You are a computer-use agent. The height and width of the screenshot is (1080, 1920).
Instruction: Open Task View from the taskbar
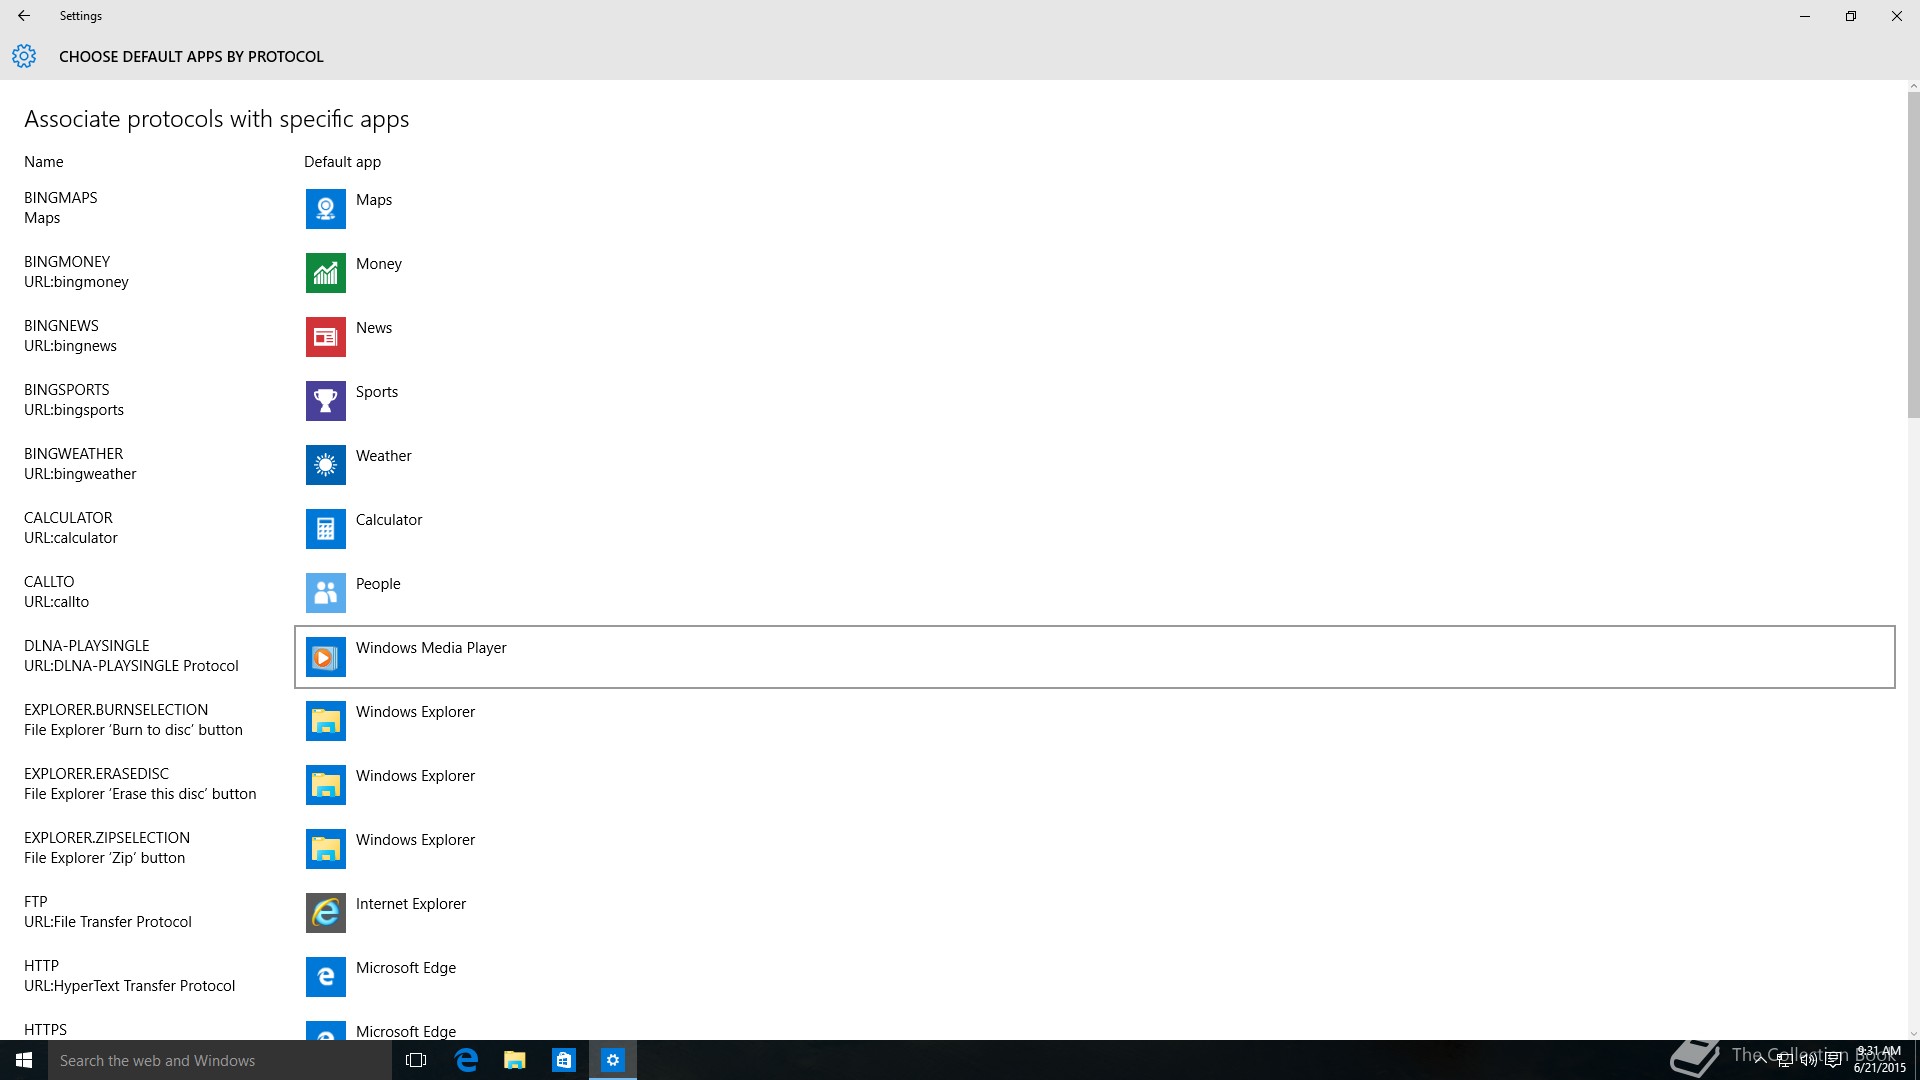(416, 1060)
